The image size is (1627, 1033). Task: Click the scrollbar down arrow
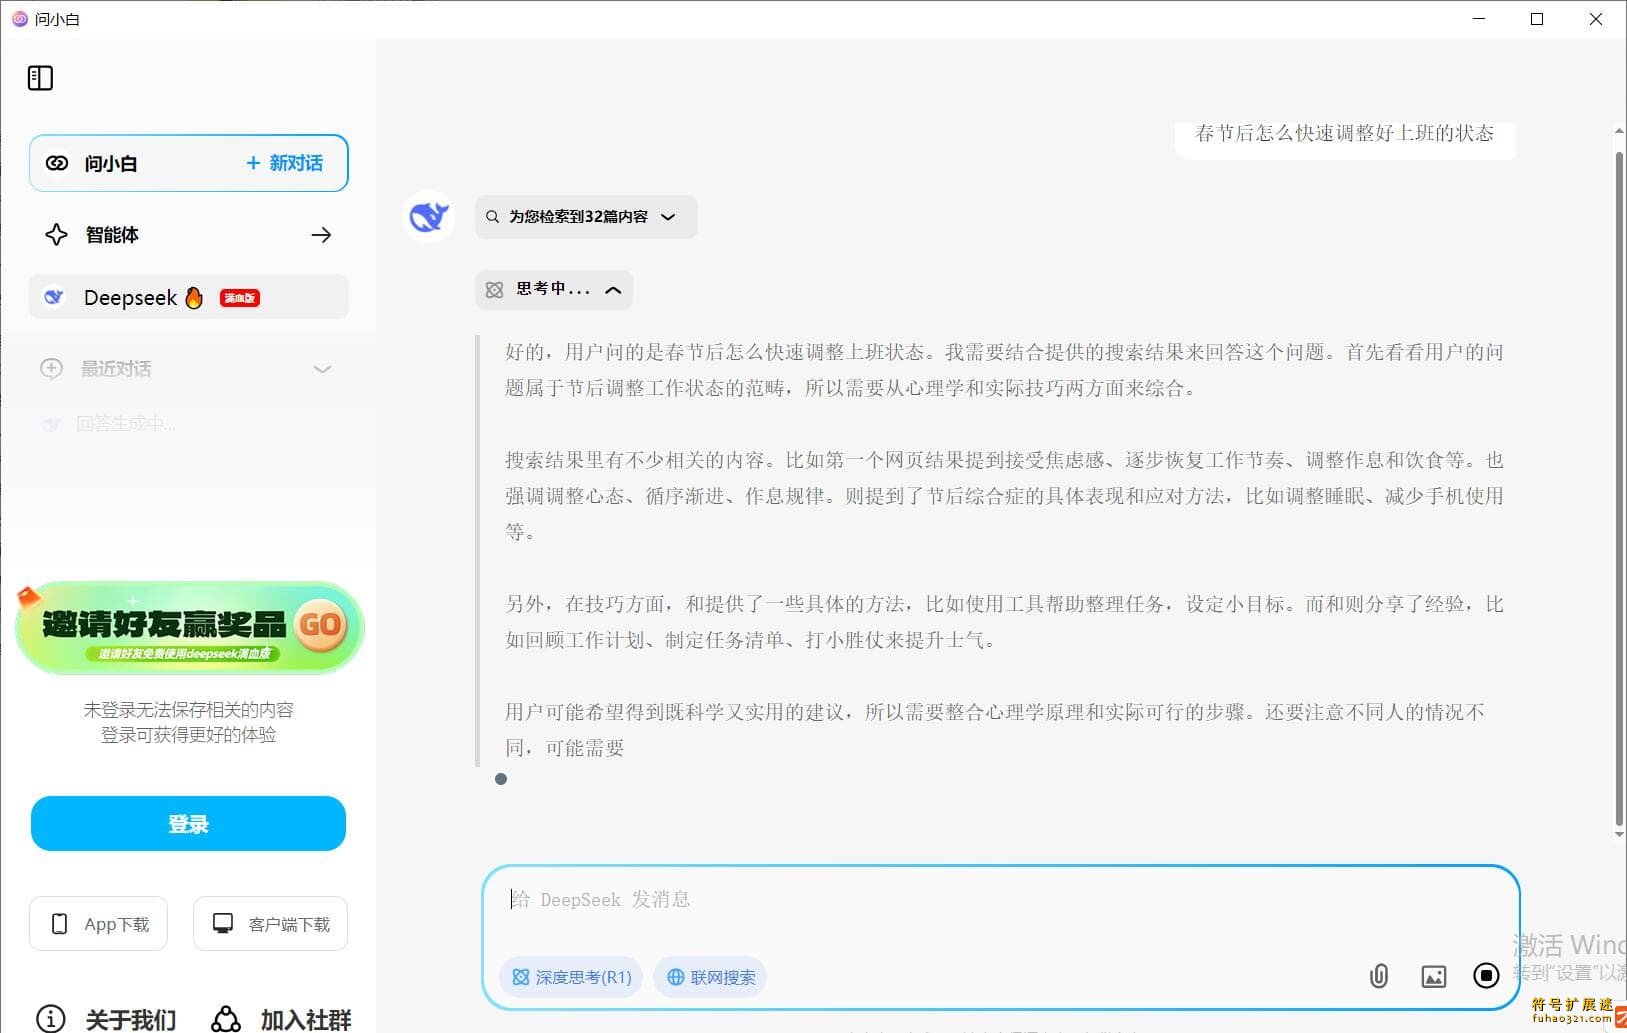click(1619, 834)
